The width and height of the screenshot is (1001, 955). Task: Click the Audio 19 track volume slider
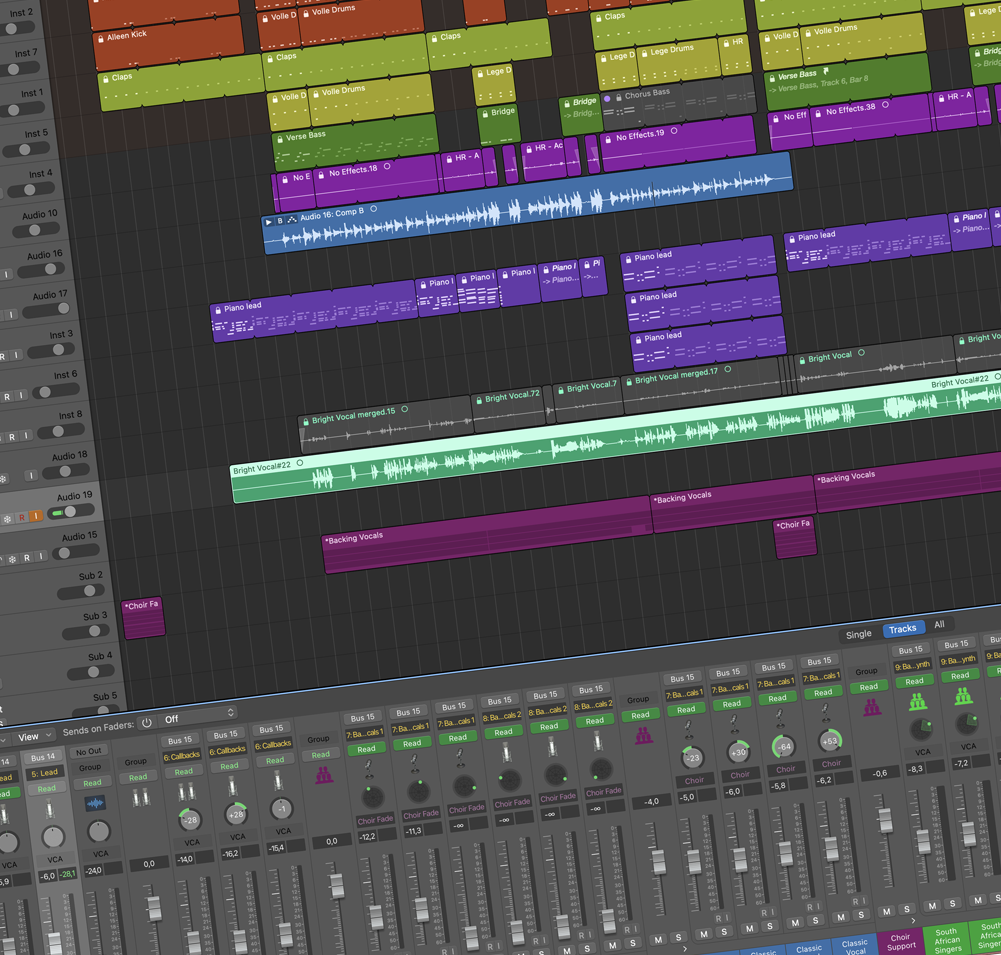point(72,512)
